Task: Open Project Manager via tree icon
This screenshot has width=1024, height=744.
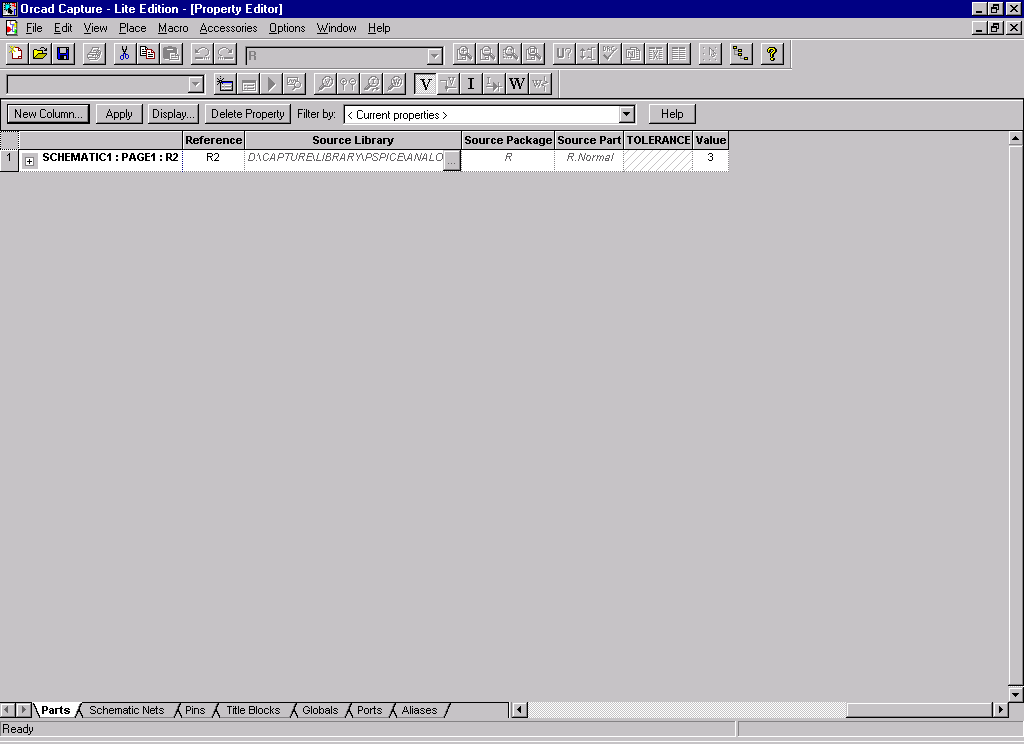Action: pyautogui.click(x=741, y=54)
